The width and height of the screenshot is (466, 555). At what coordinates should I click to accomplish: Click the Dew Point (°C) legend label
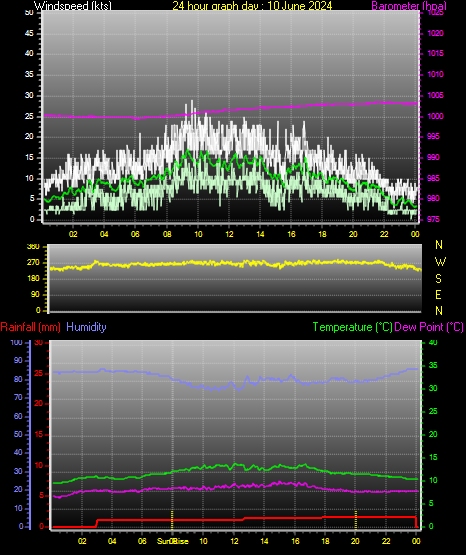coord(429,327)
